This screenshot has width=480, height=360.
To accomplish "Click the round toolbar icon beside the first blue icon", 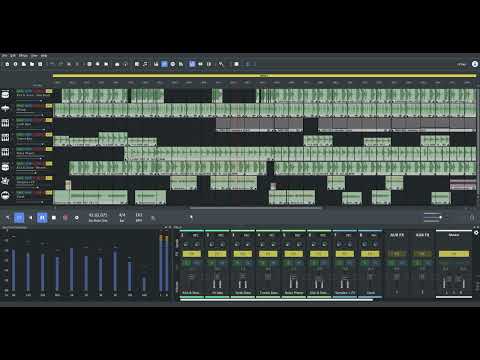I will click(173, 64).
